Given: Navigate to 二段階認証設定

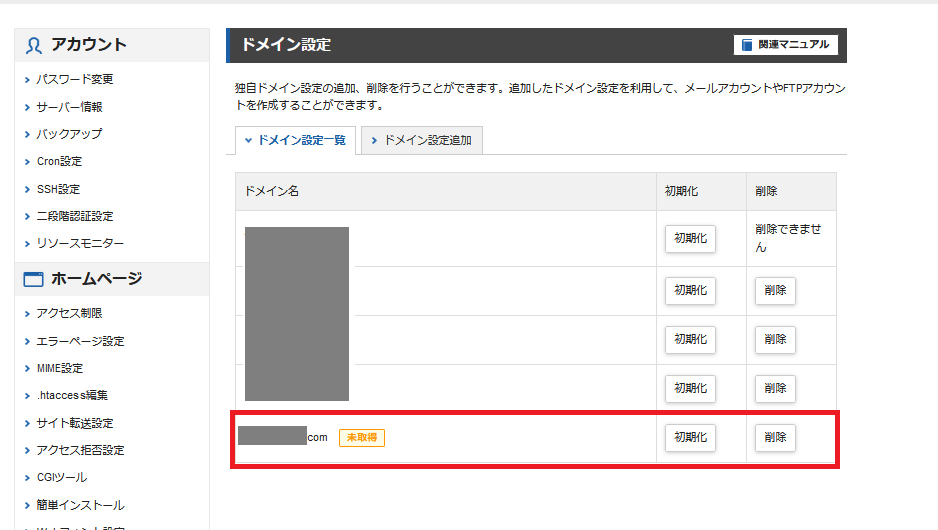Looking at the screenshot, I should (x=75, y=216).
